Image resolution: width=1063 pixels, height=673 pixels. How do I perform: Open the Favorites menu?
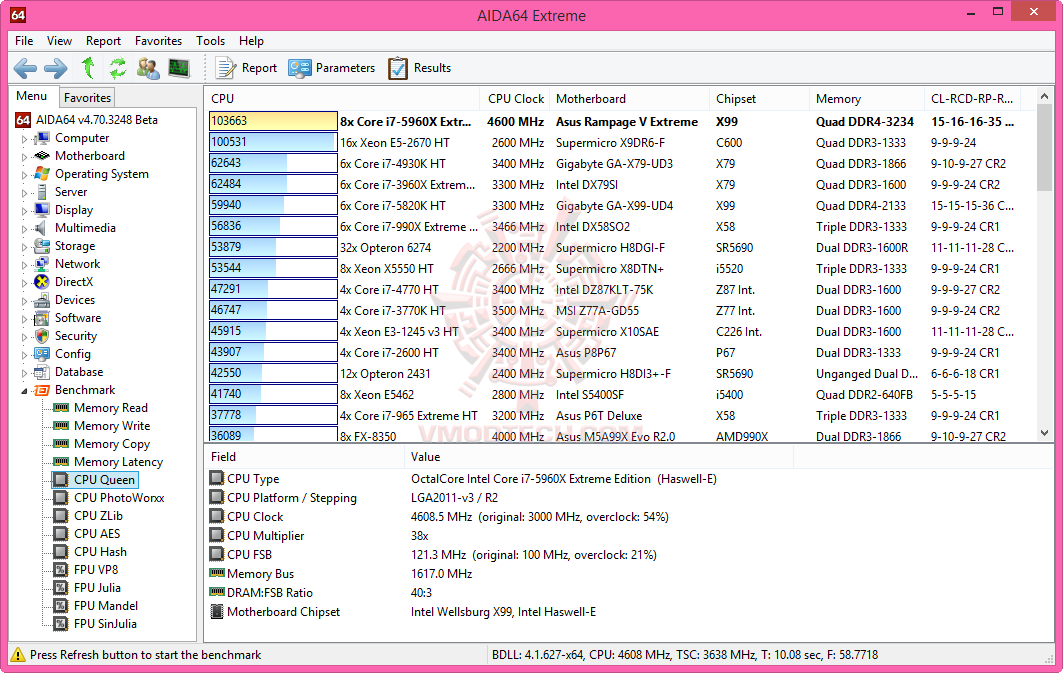tap(158, 41)
